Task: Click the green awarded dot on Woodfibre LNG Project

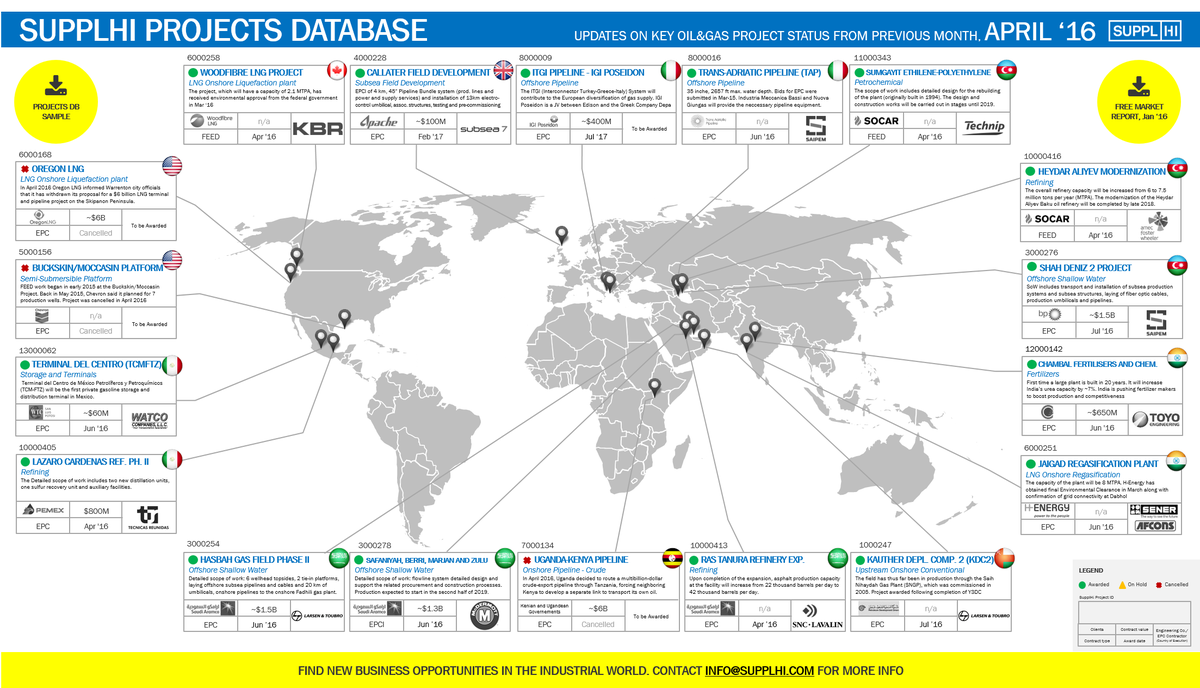Action: coord(193,73)
